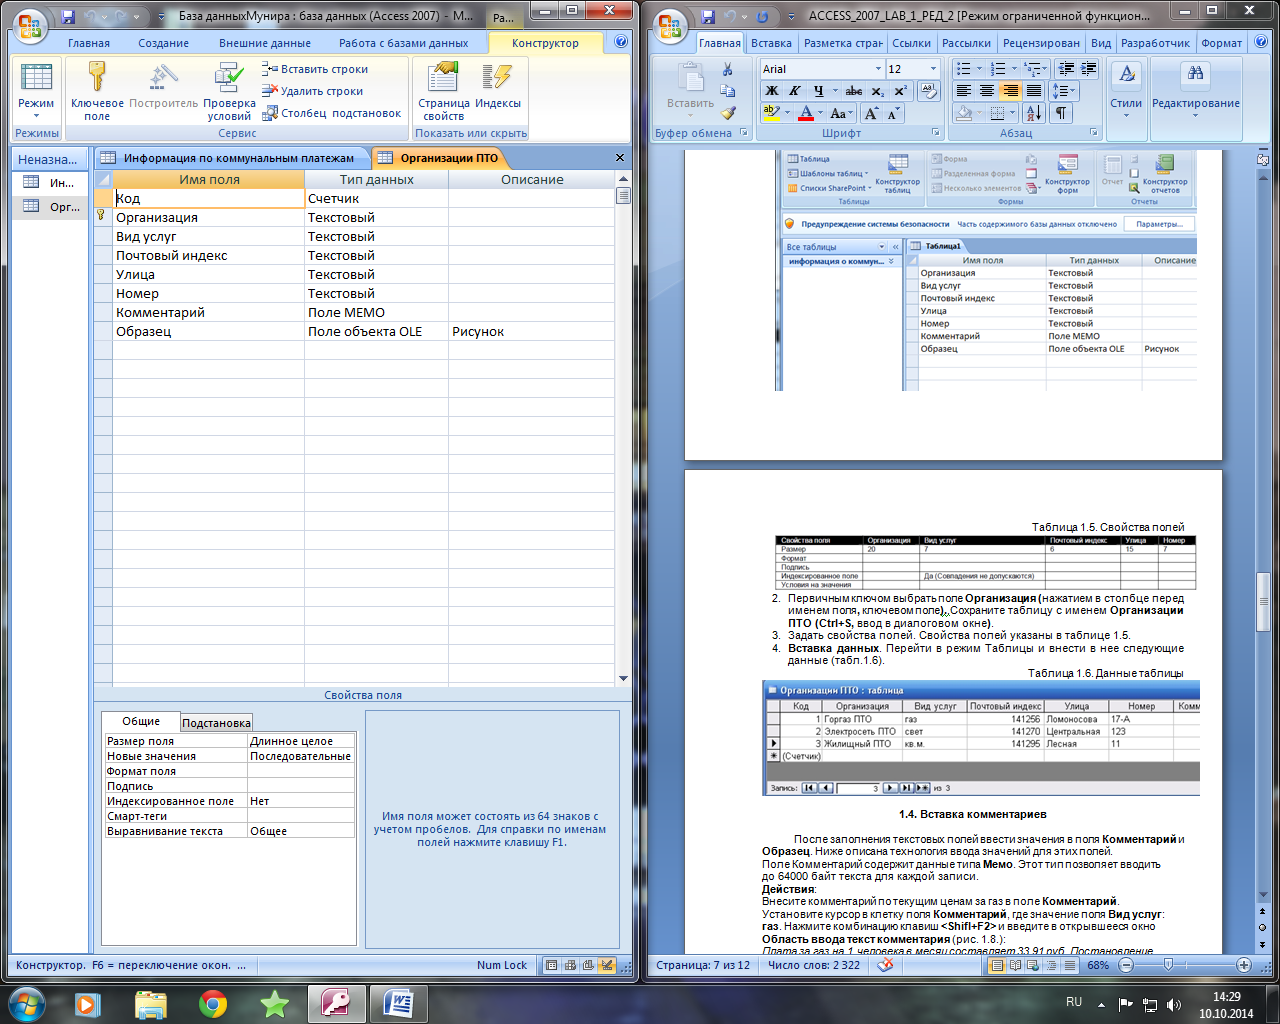The width and height of the screenshot is (1280, 1024).
Task: Switch to Внешние данные tab in Access
Action: pyautogui.click(x=265, y=43)
